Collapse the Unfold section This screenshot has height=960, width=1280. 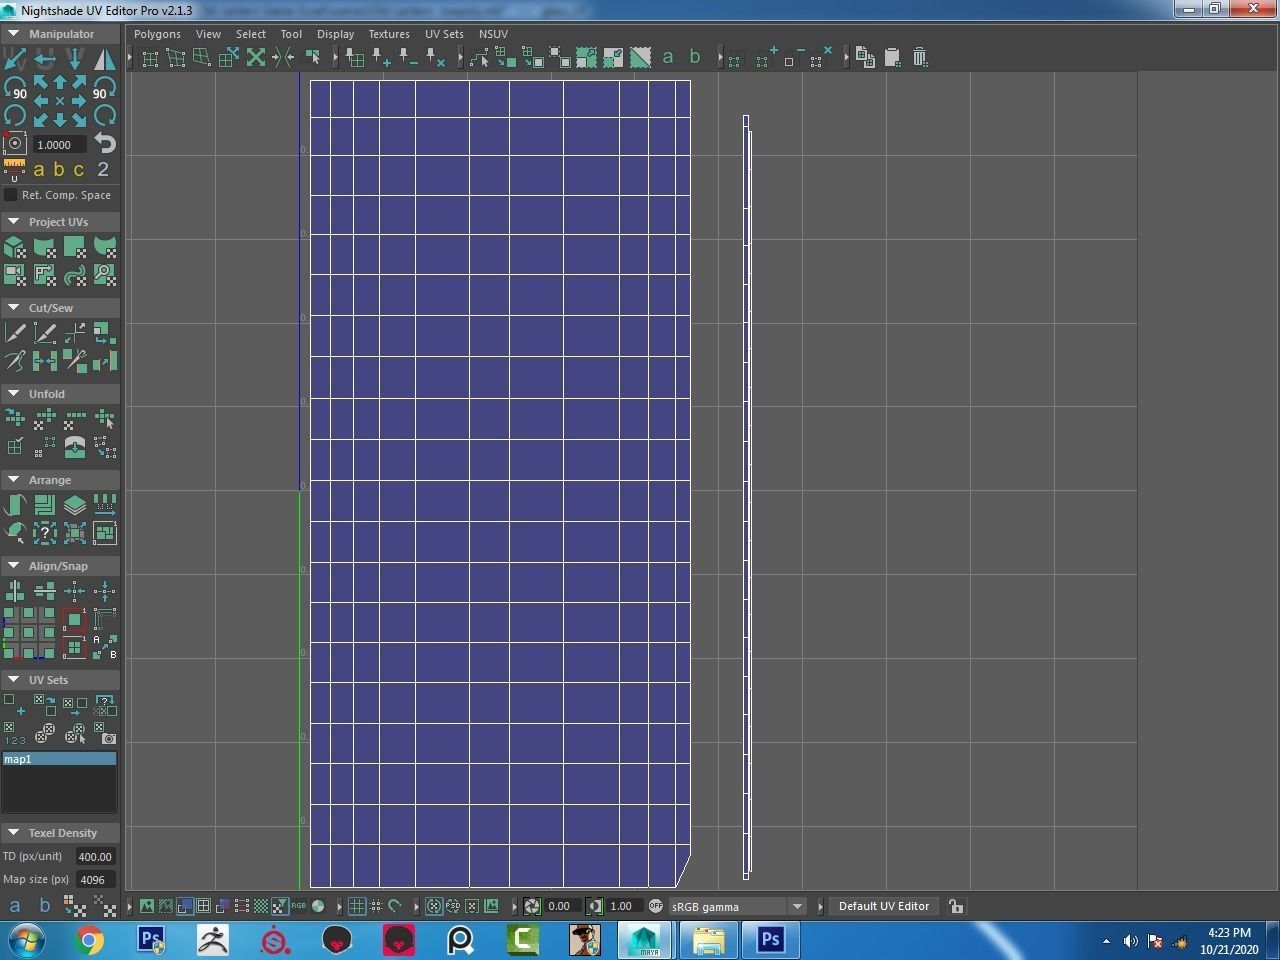tap(14, 394)
